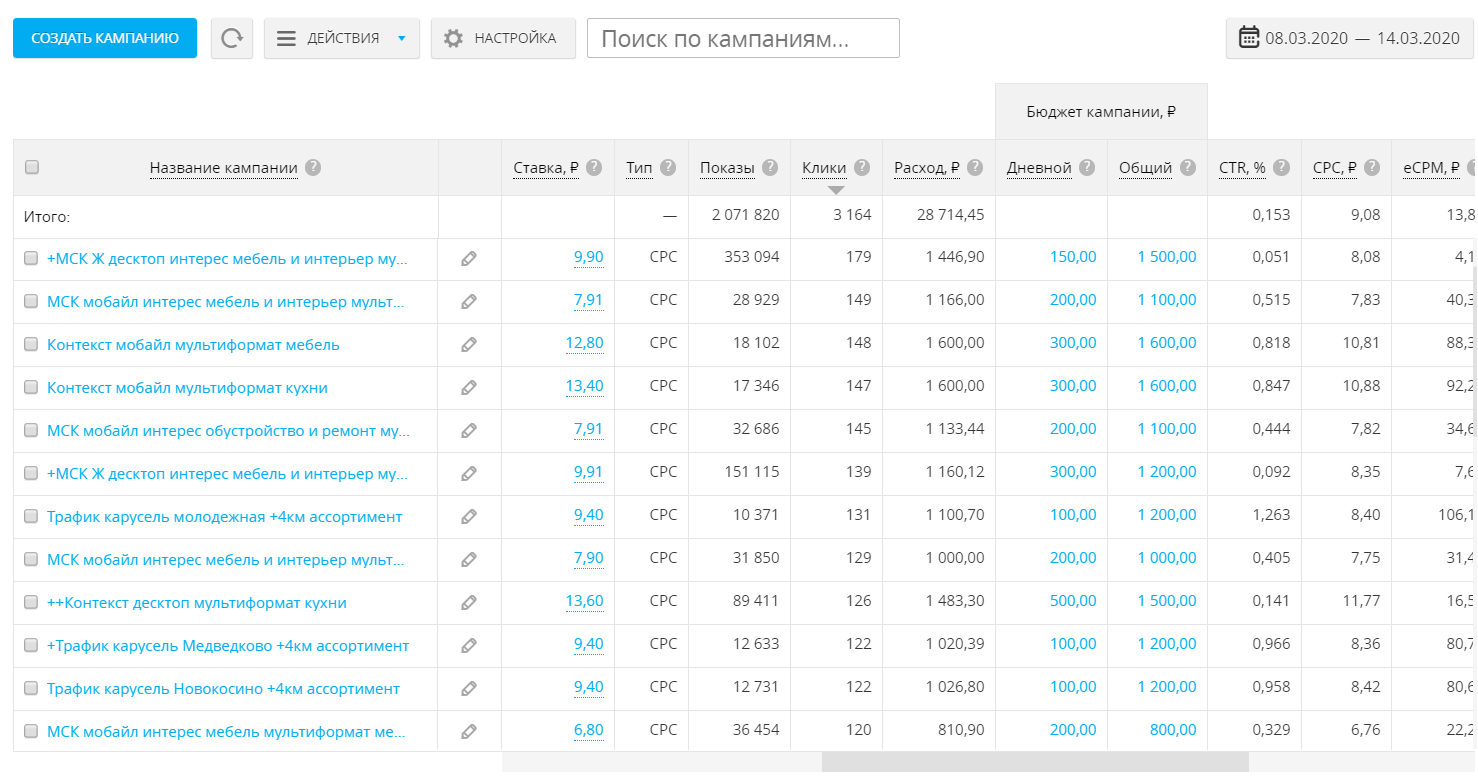Edit bid value 6,80 link
1478x777 pixels.
(x=589, y=730)
